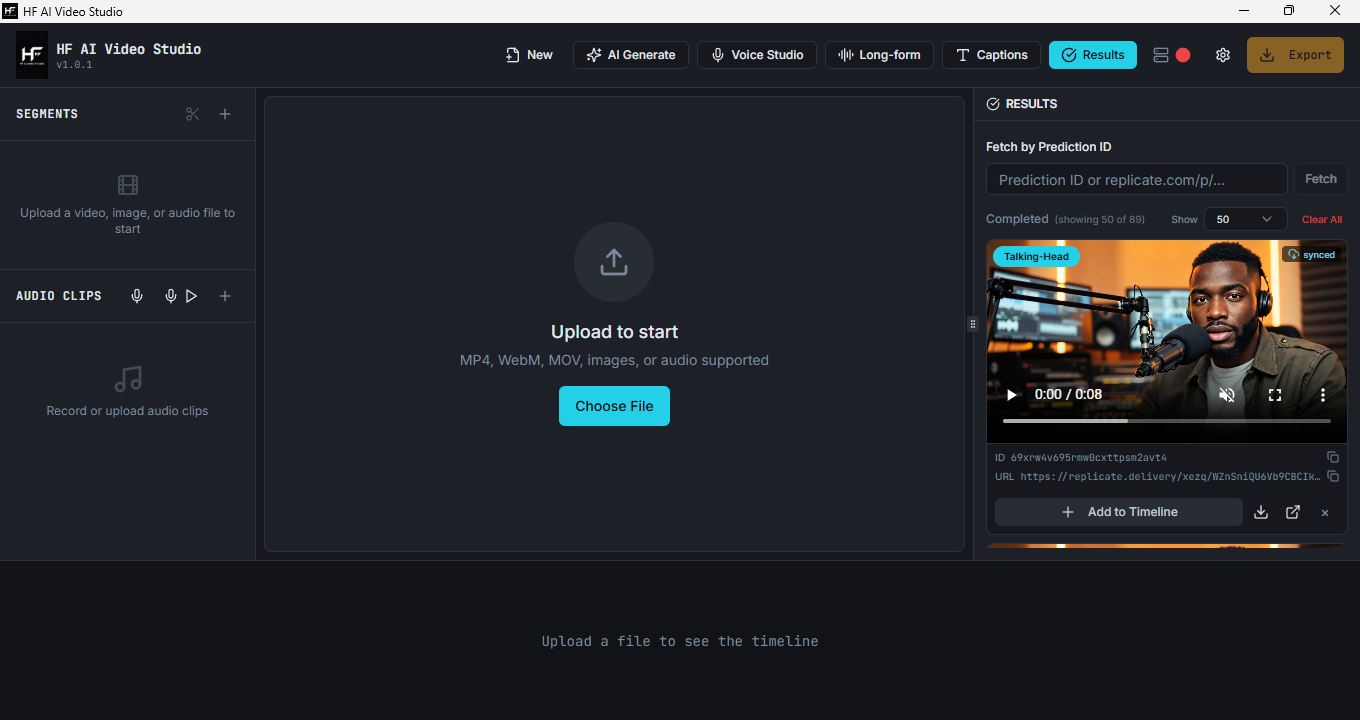The width and height of the screenshot is (1360, 720).
Task: Click the round upload arrow icon
Action: [x=614, y=262]
